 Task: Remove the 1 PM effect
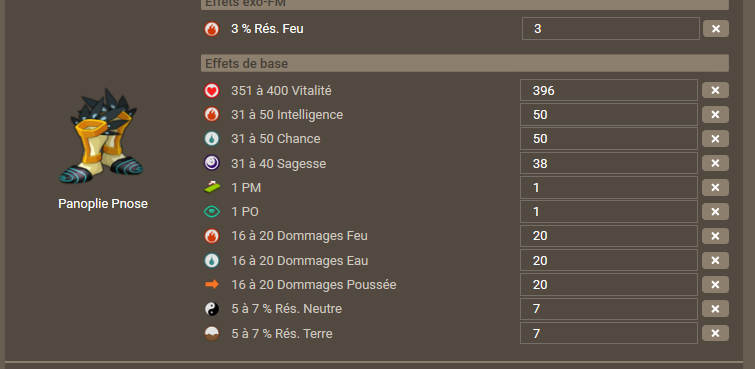(x=715, y=187)
